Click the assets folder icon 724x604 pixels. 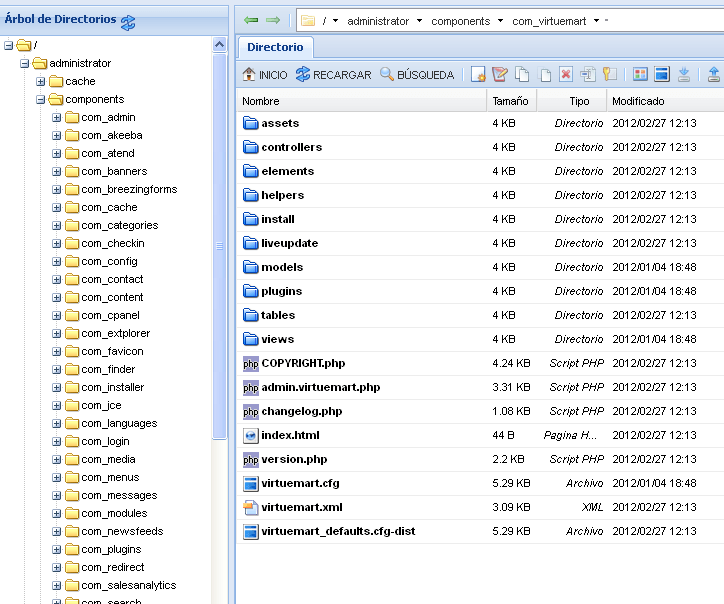[251, 123]
